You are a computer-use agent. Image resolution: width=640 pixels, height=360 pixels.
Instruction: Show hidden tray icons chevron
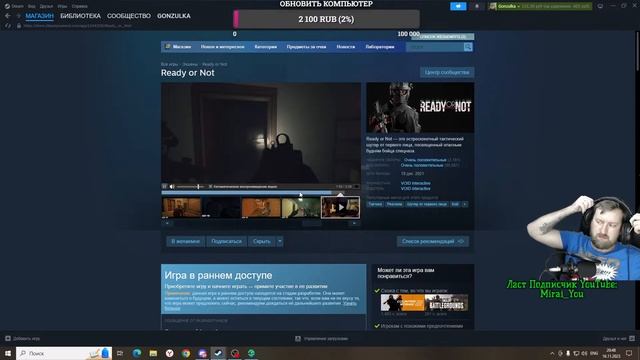(552, 353)
